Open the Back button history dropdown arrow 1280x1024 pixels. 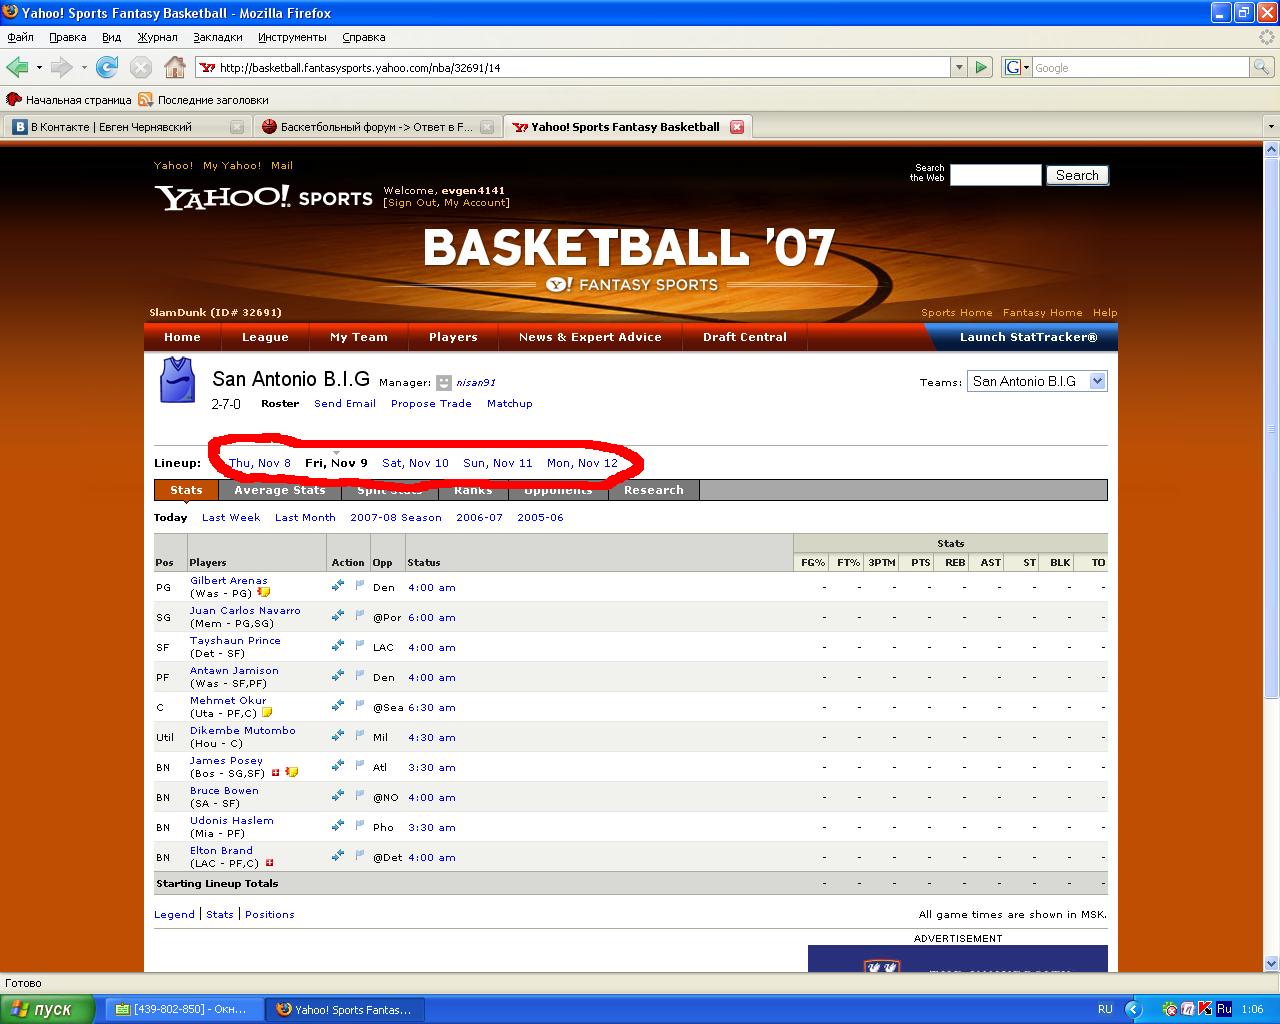[39, 67]
